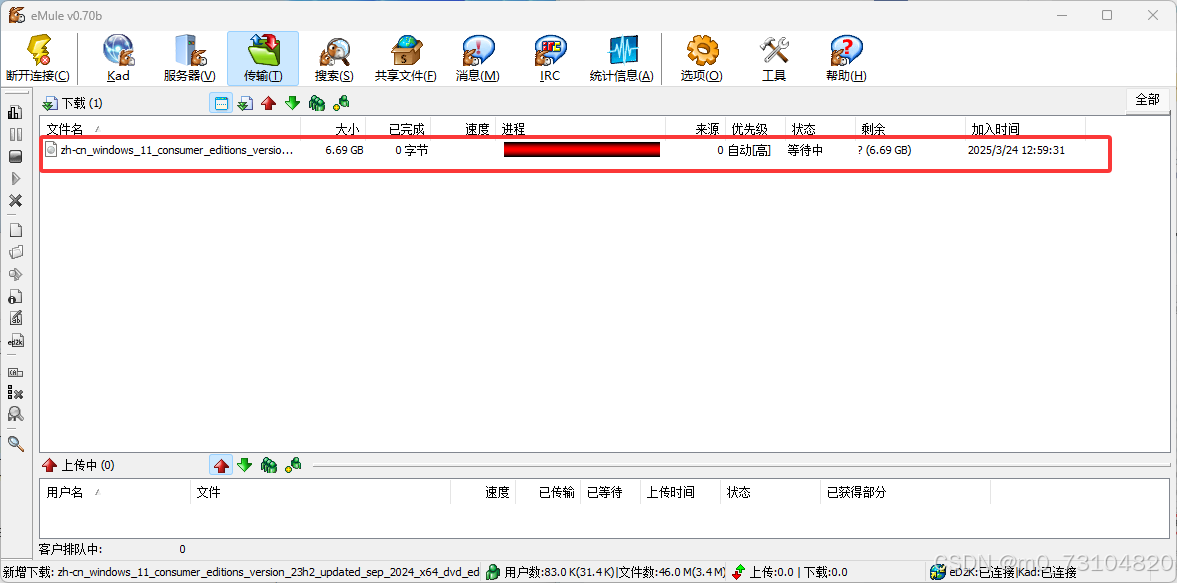The height and width of the screenshot is (583, 1177).
Task: Click the 等待中 status cell
Action: 805,150
